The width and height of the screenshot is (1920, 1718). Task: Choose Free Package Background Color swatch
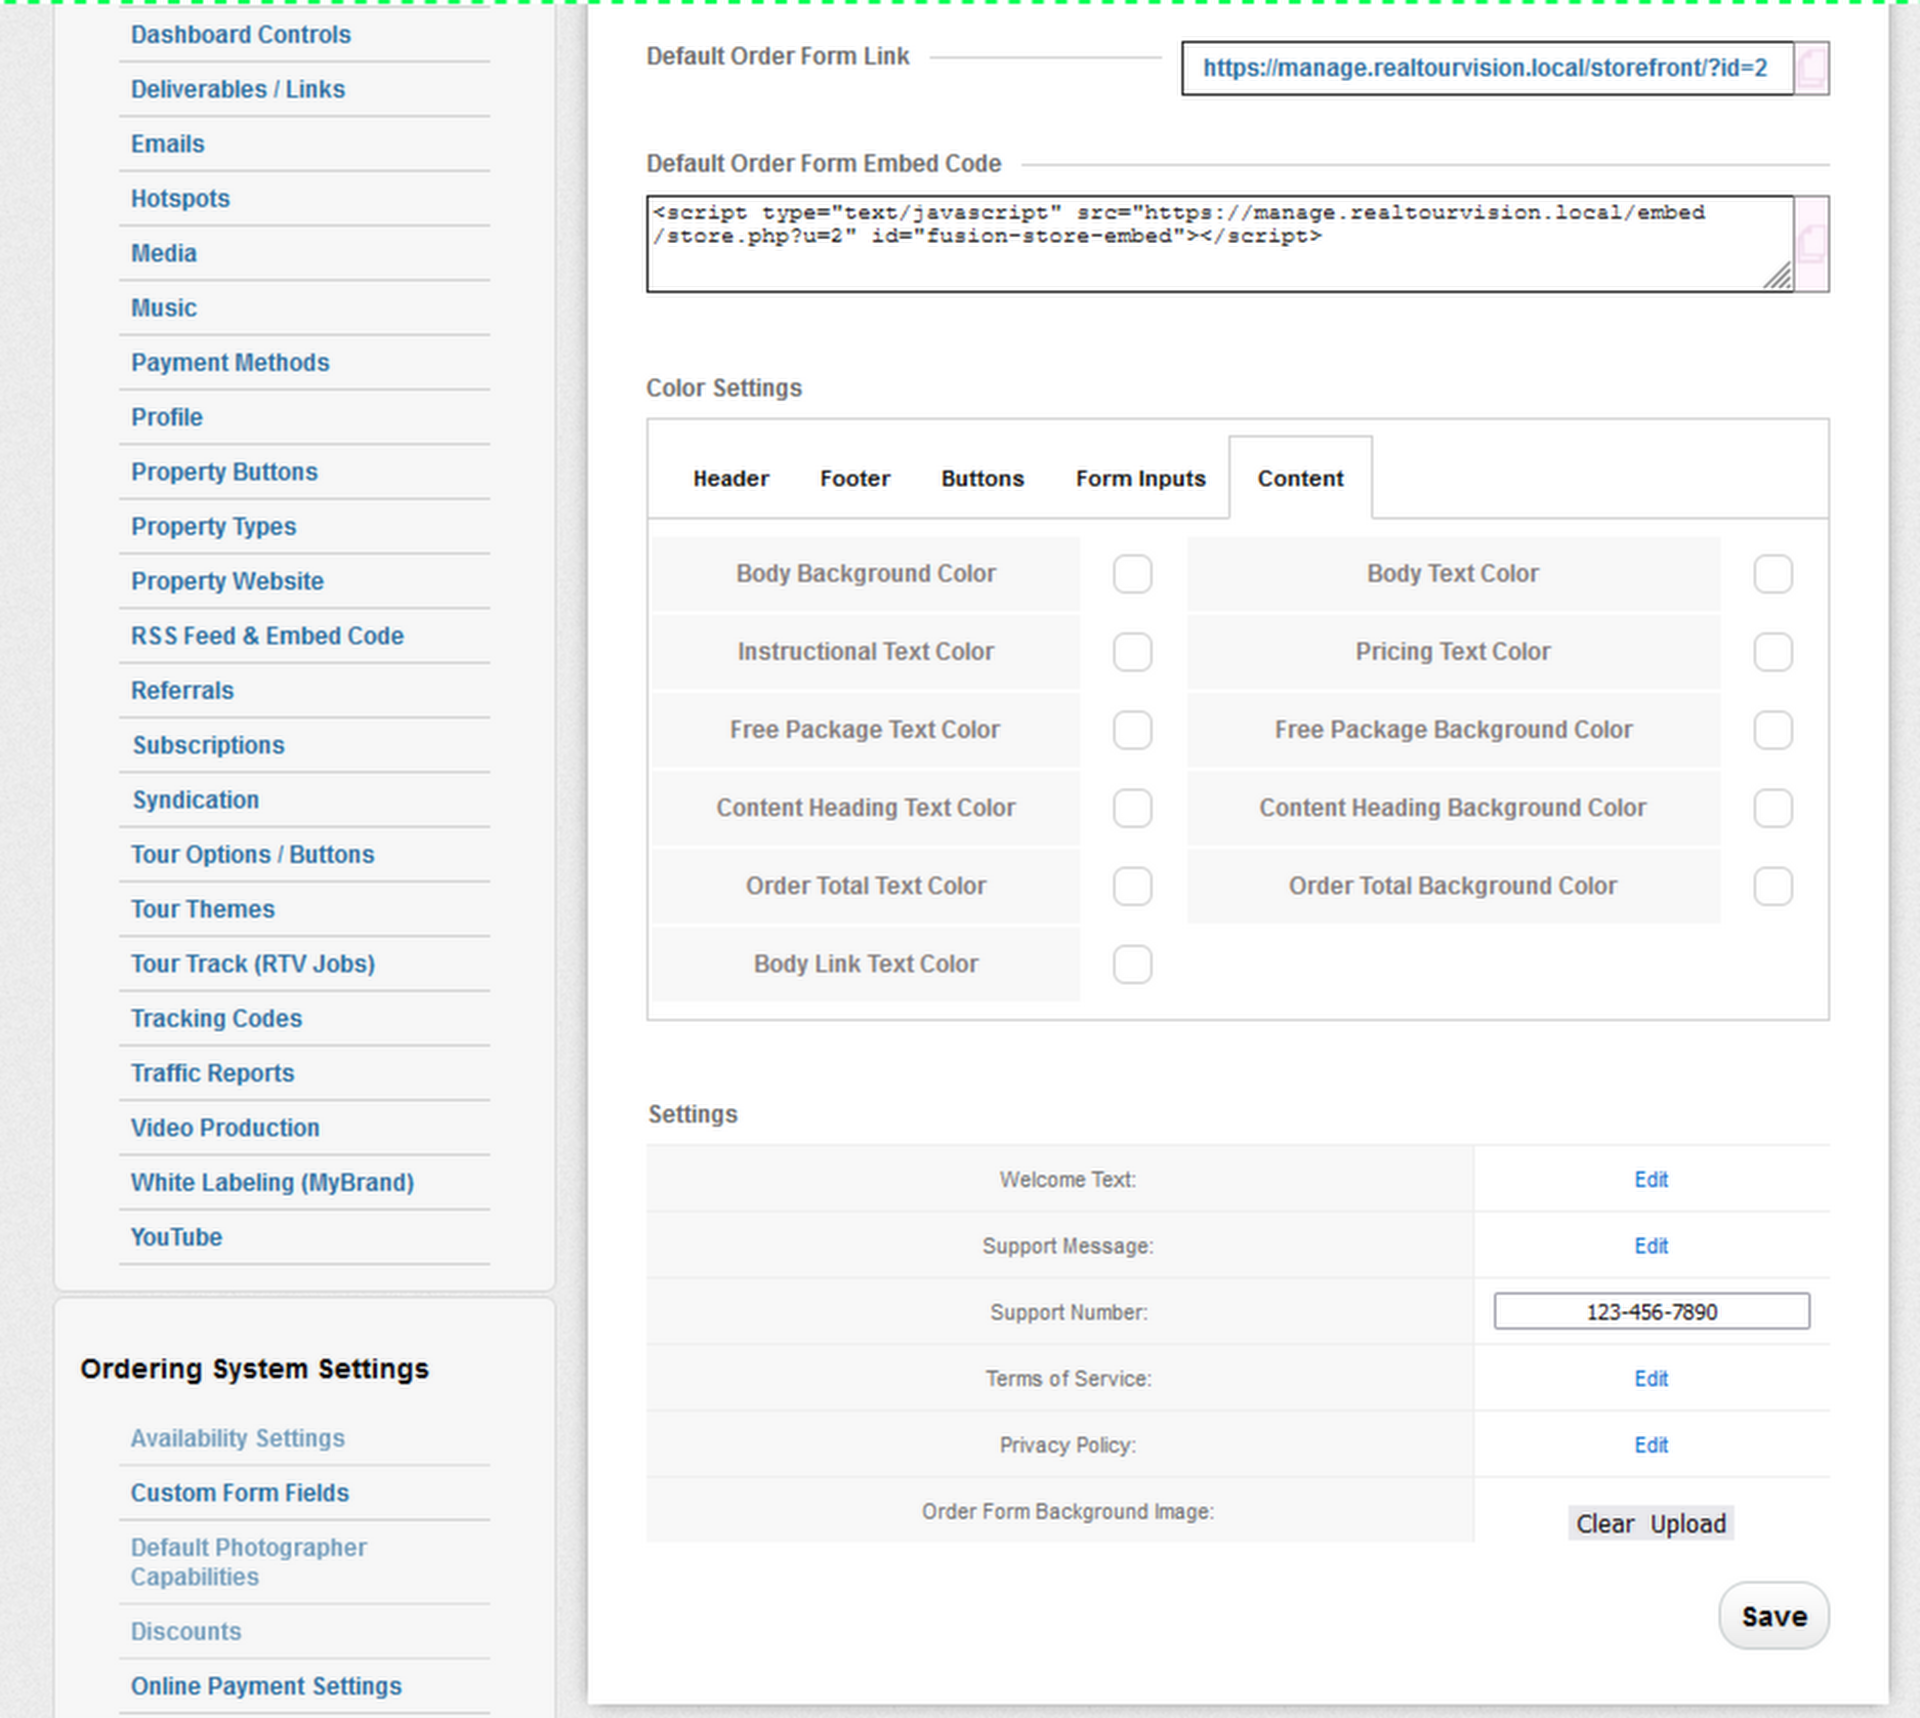1772,730
